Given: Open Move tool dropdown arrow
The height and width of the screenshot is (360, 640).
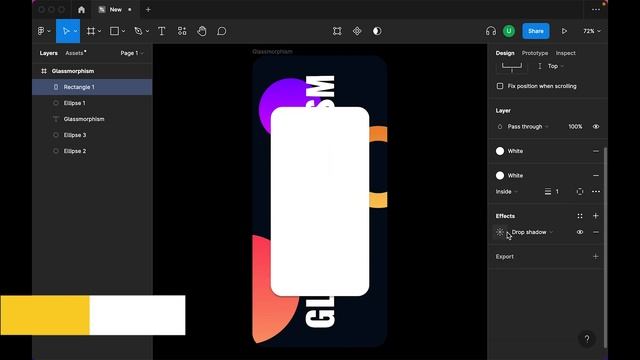Looking at the screenshot, I should coord(76,31).
